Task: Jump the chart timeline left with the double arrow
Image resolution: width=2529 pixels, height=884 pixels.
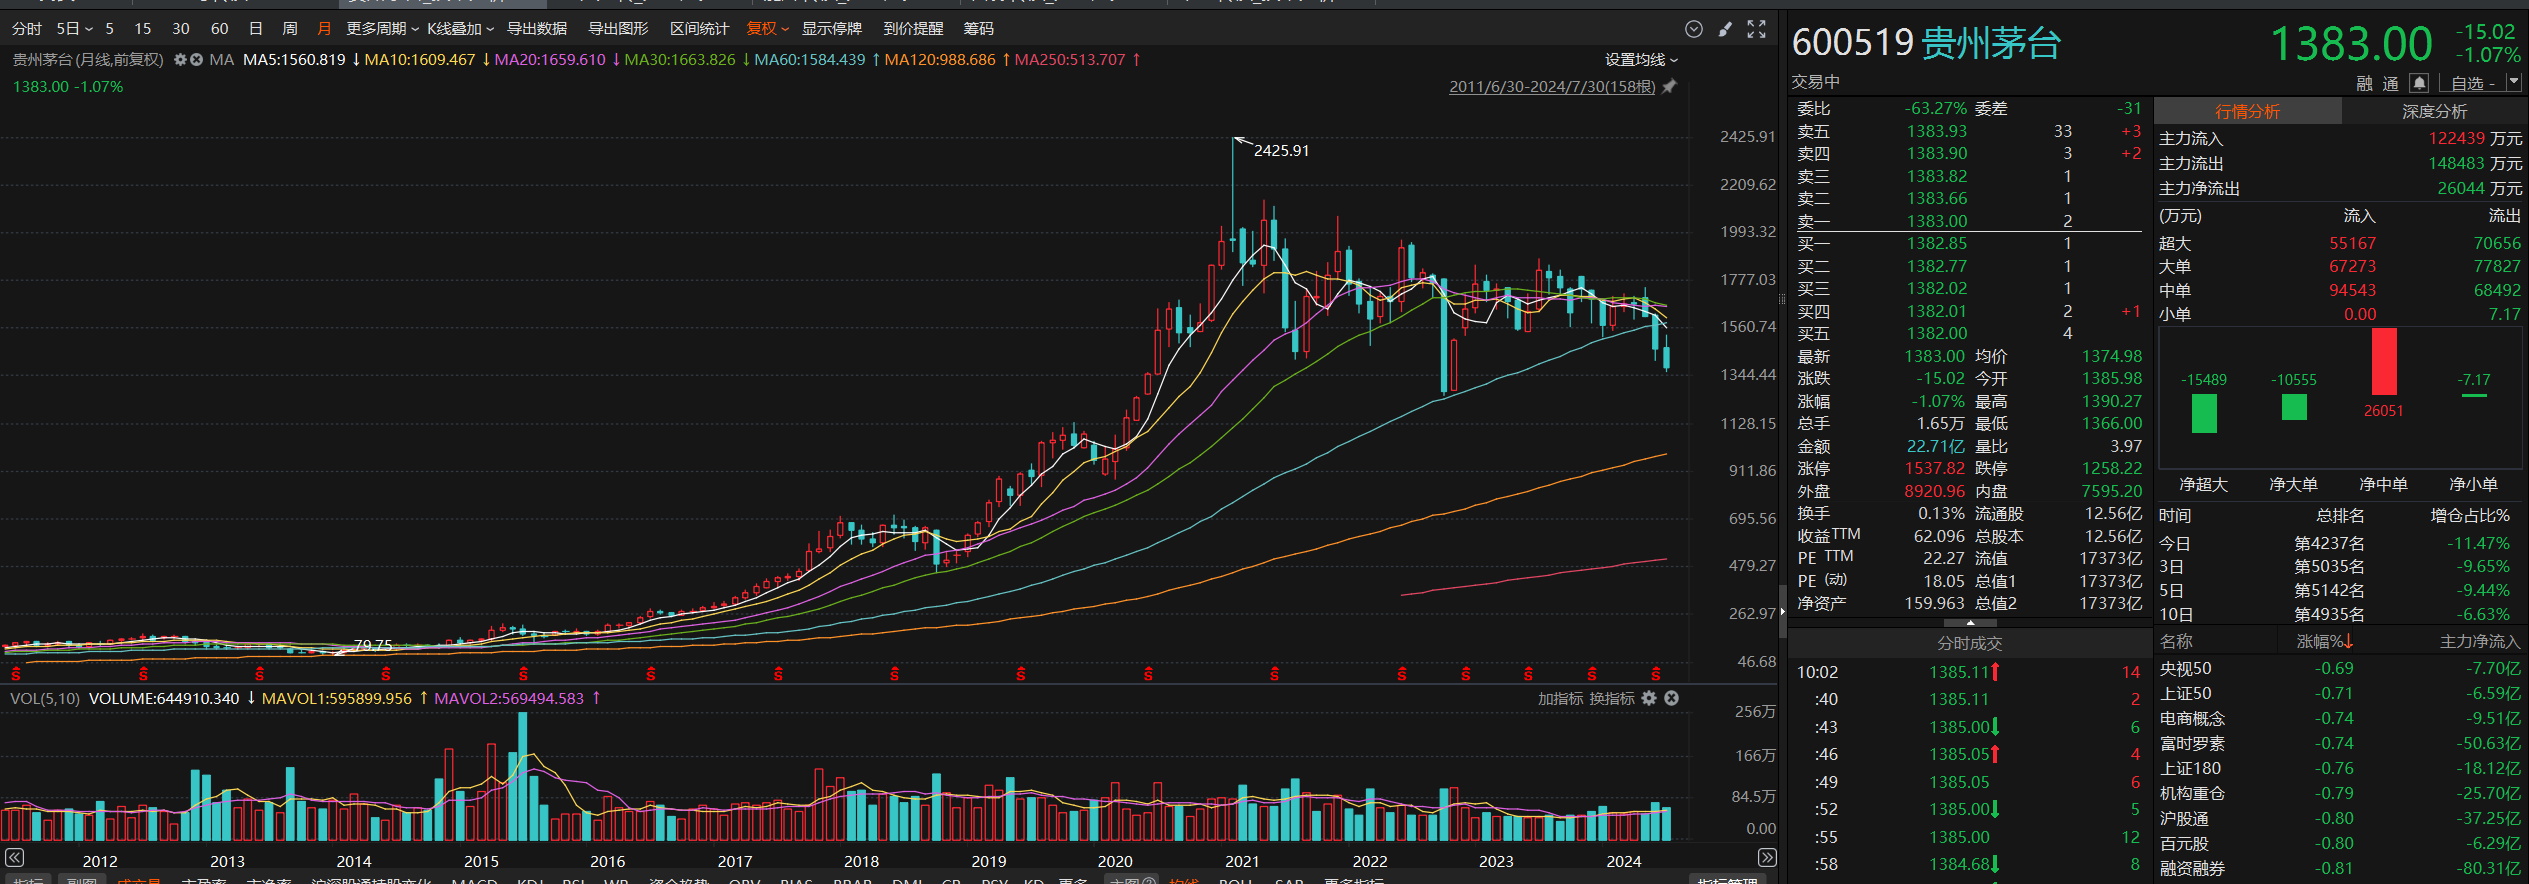Action: point(14,857)
